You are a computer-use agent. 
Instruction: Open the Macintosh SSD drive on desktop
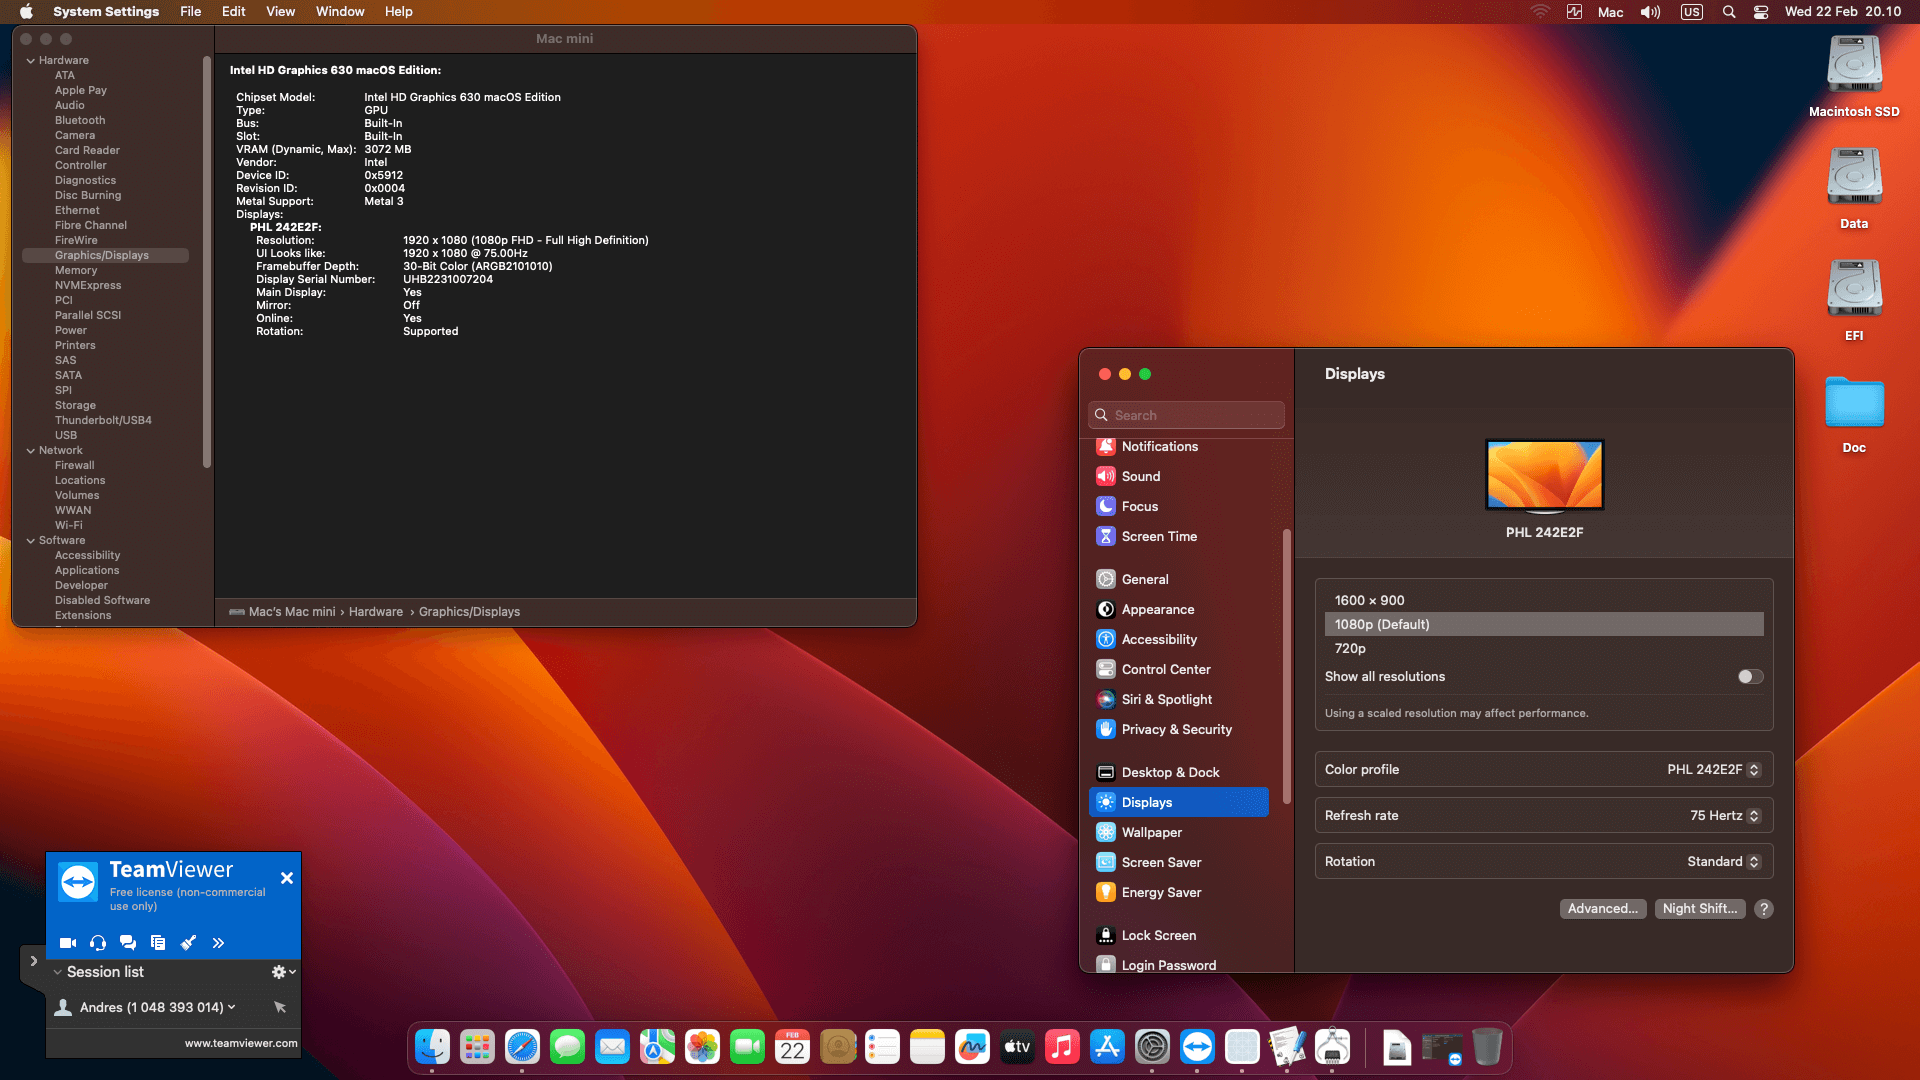pos(1854,76)
